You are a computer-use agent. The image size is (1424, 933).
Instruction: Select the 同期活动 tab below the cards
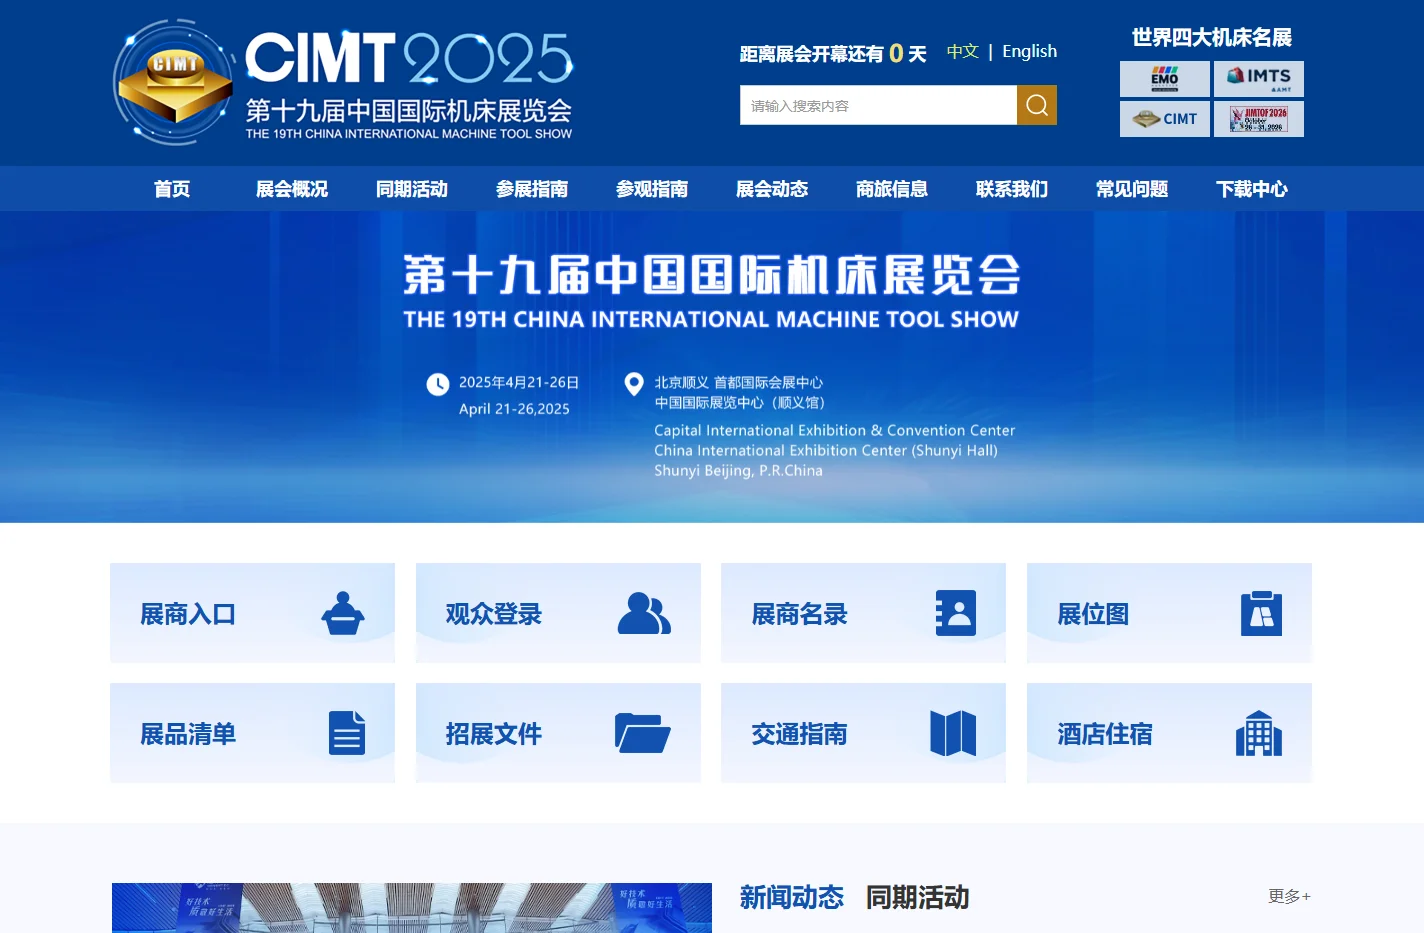point(918,897)
